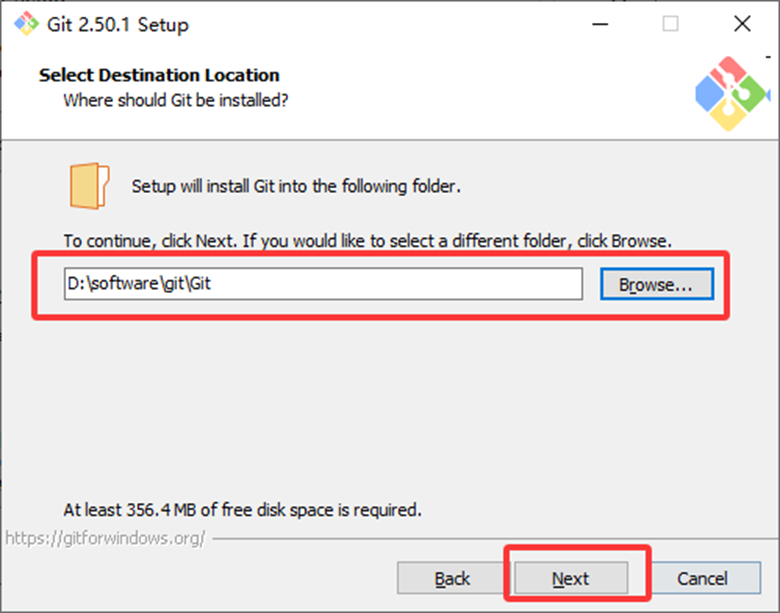780x613 pixels.
Task: Click the disabled maximize window button
Action: coord(671,24)
